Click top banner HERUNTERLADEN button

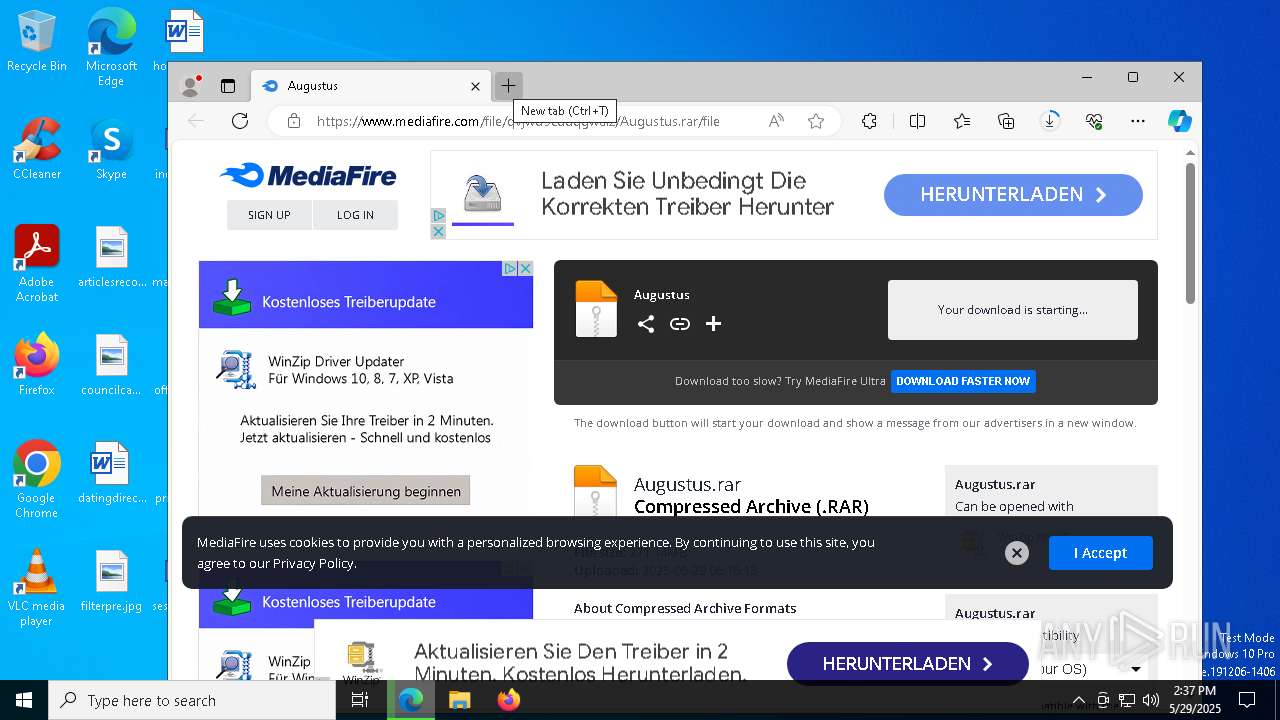click(x=1013, y=195)
